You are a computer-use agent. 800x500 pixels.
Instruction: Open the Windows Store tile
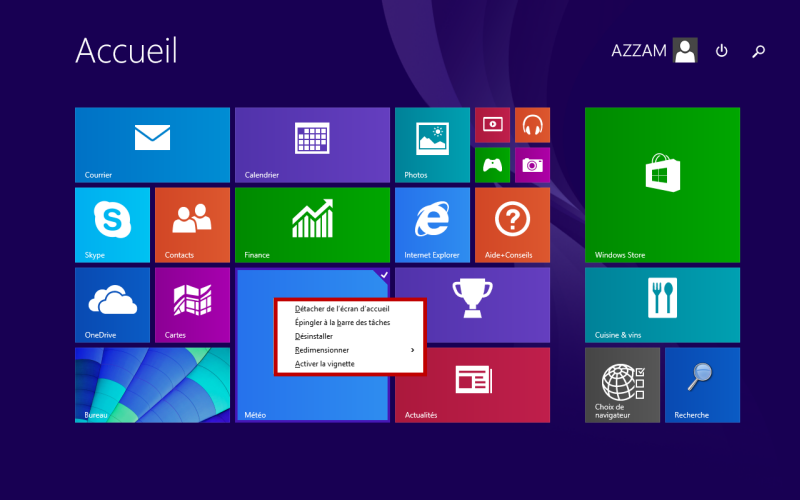click(x=662, y=185)
